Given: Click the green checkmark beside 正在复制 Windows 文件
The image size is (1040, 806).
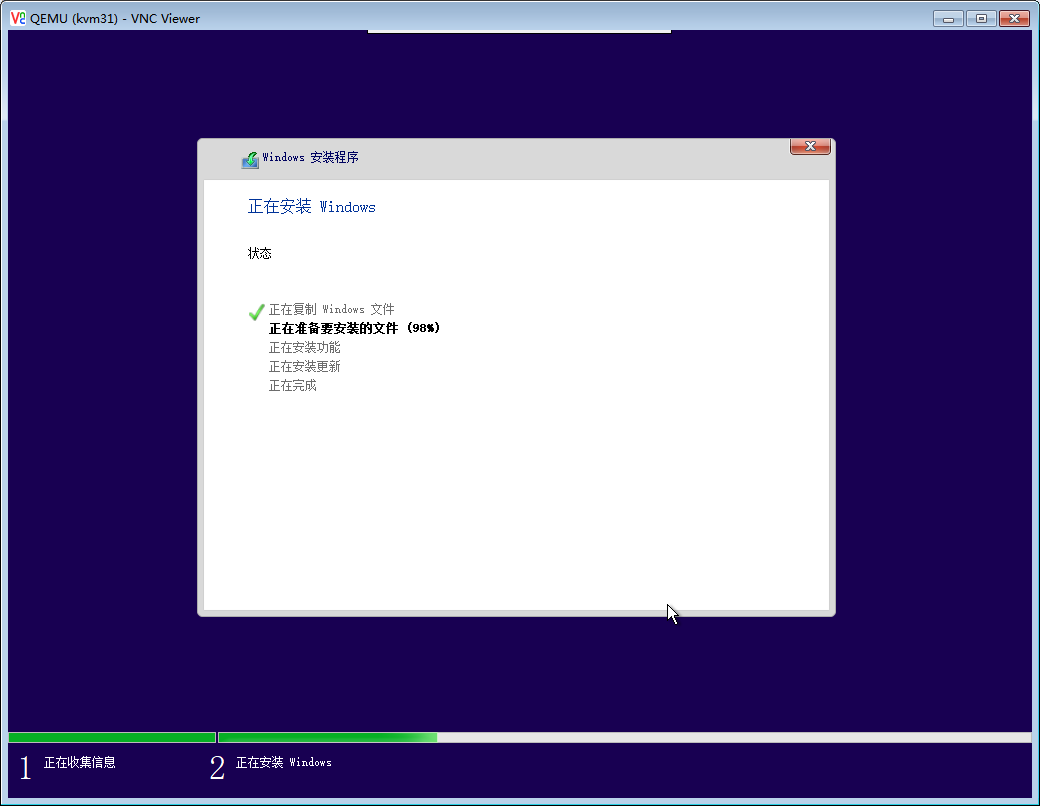Looking at the screenshot, I should click(257, 312).
